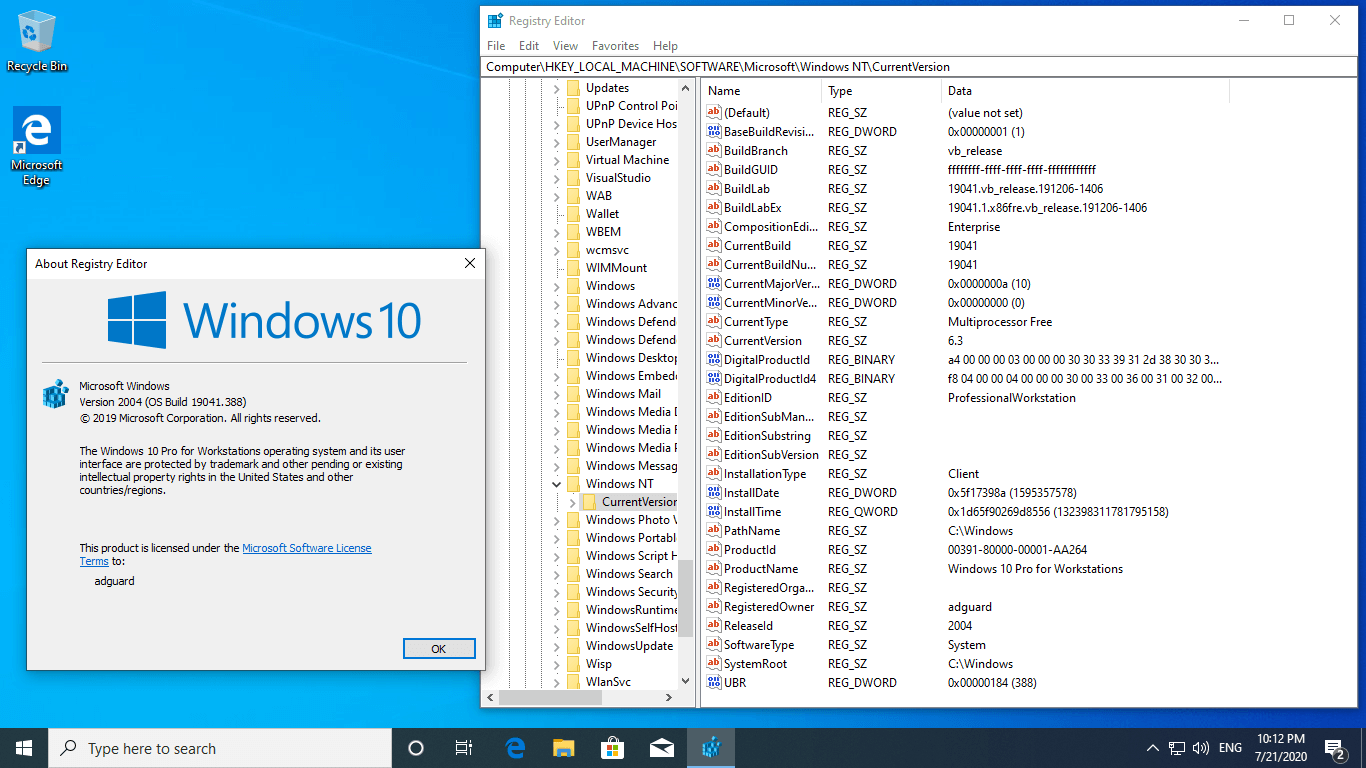Click the taskbar search box
Viewport: 1366px width, 768px height.
(220, 748)
